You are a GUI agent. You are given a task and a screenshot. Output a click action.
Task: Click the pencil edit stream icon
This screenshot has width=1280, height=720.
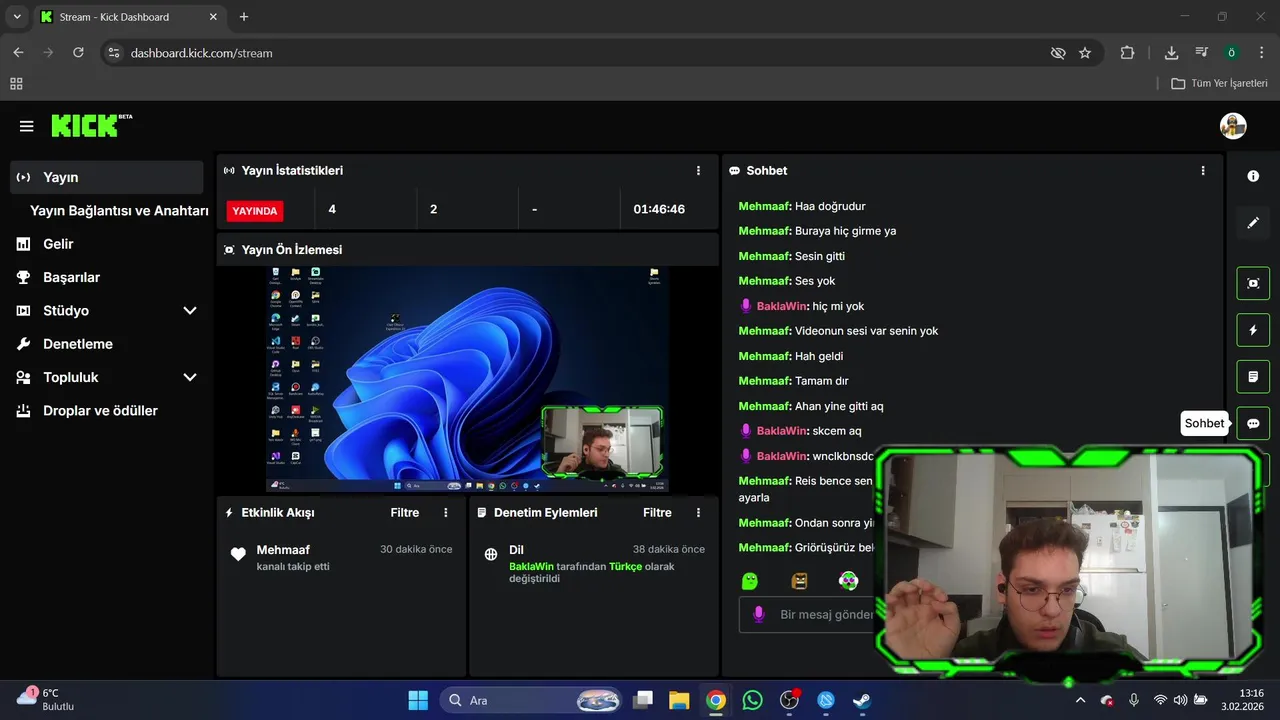(x=1253, y=223)
